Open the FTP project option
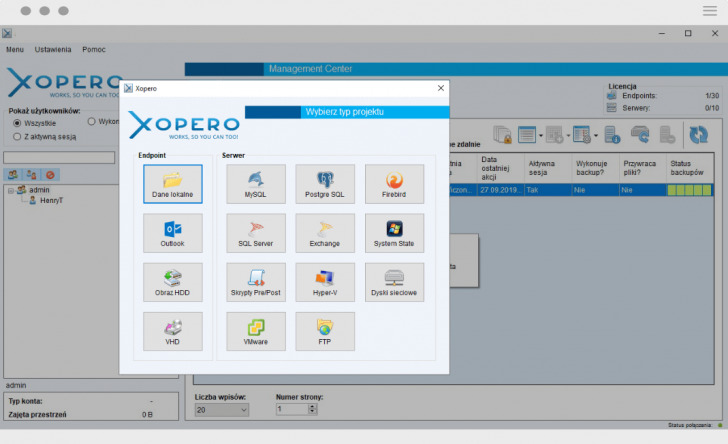This screenshot has width=728, height=444. tap(325, 331)
